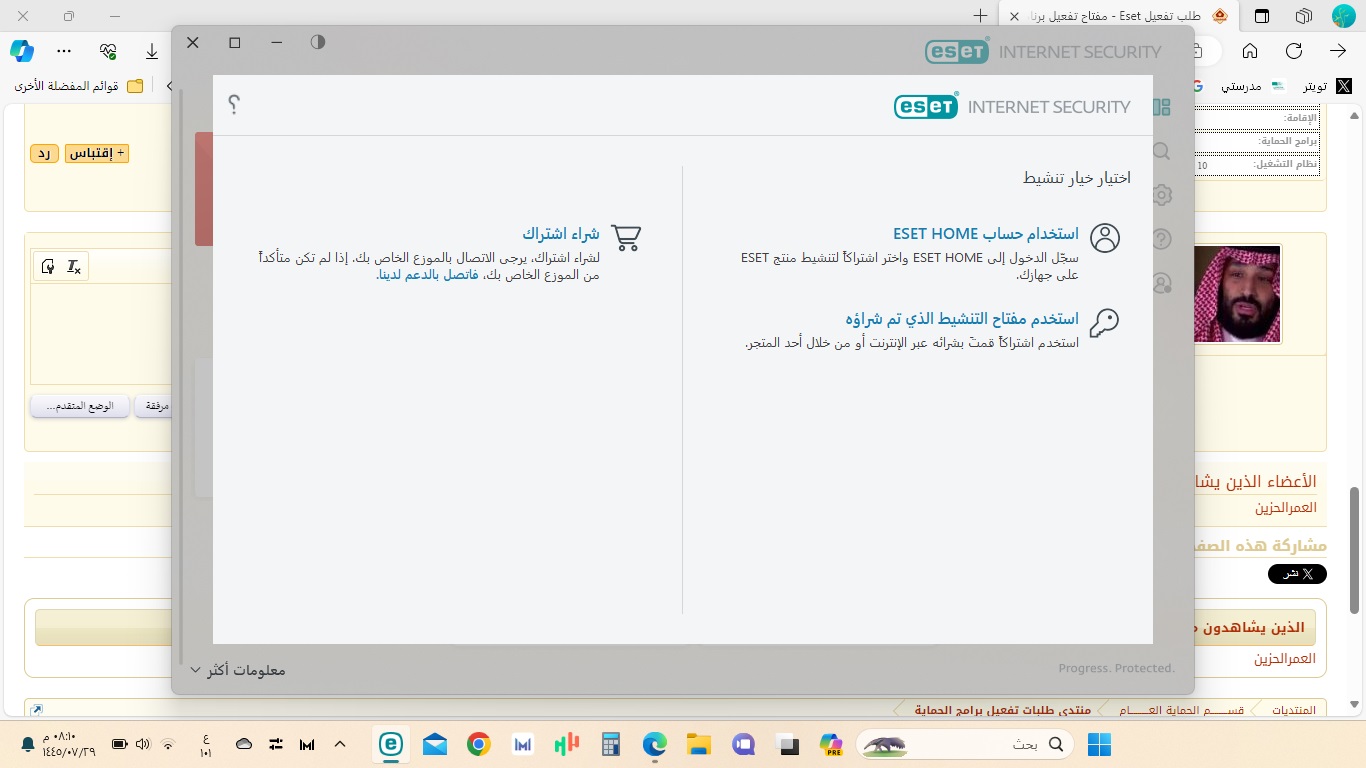Choose 'استخدام حساب ESET HOME' activation option
1366x768 pixels.
(x=986, y=233)
